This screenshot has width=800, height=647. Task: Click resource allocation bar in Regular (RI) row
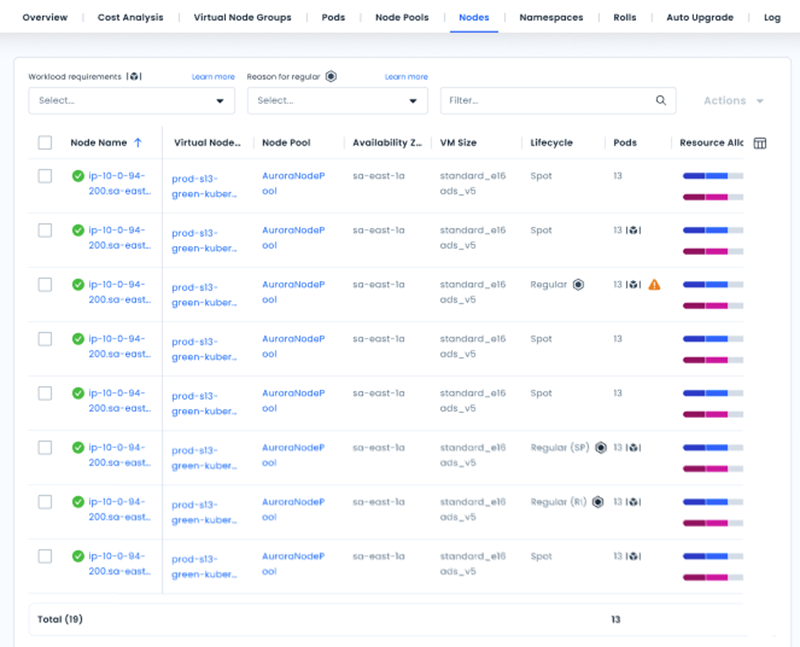[712, 502]
